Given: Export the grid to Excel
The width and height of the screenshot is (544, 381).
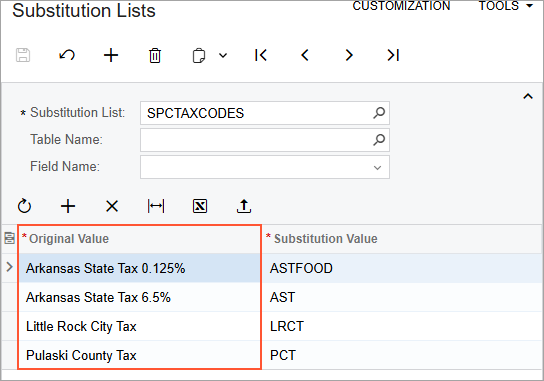Looking at the screenshot, I should (200, 206).
